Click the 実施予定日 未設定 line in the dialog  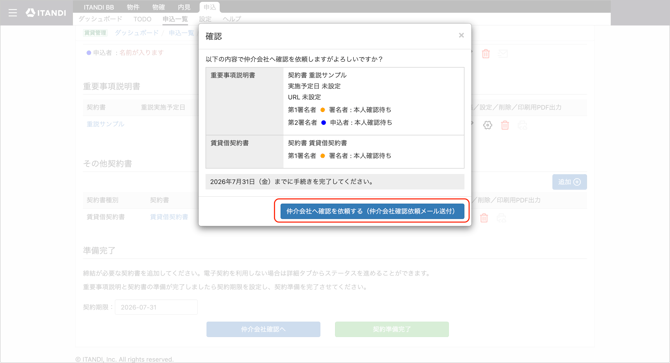pos(314,86)
